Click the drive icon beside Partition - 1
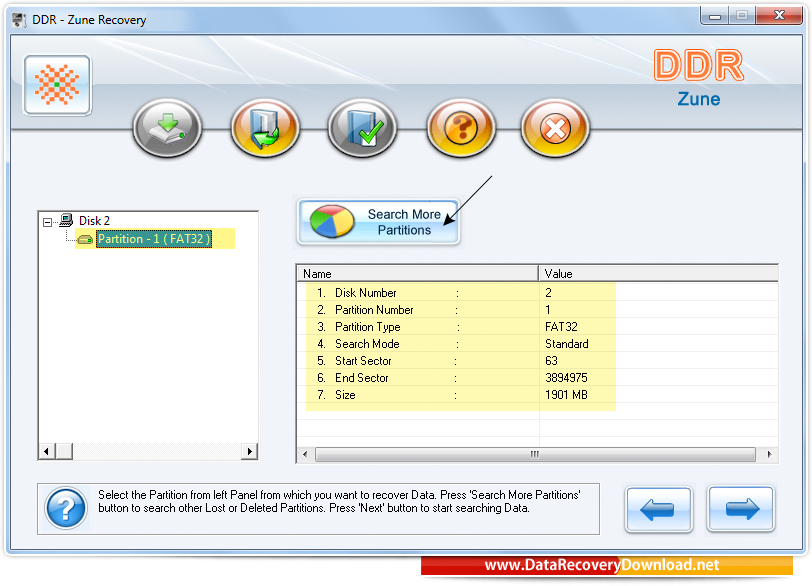The height and width of the screenshot is (586, 812). (x=85, y=239)
